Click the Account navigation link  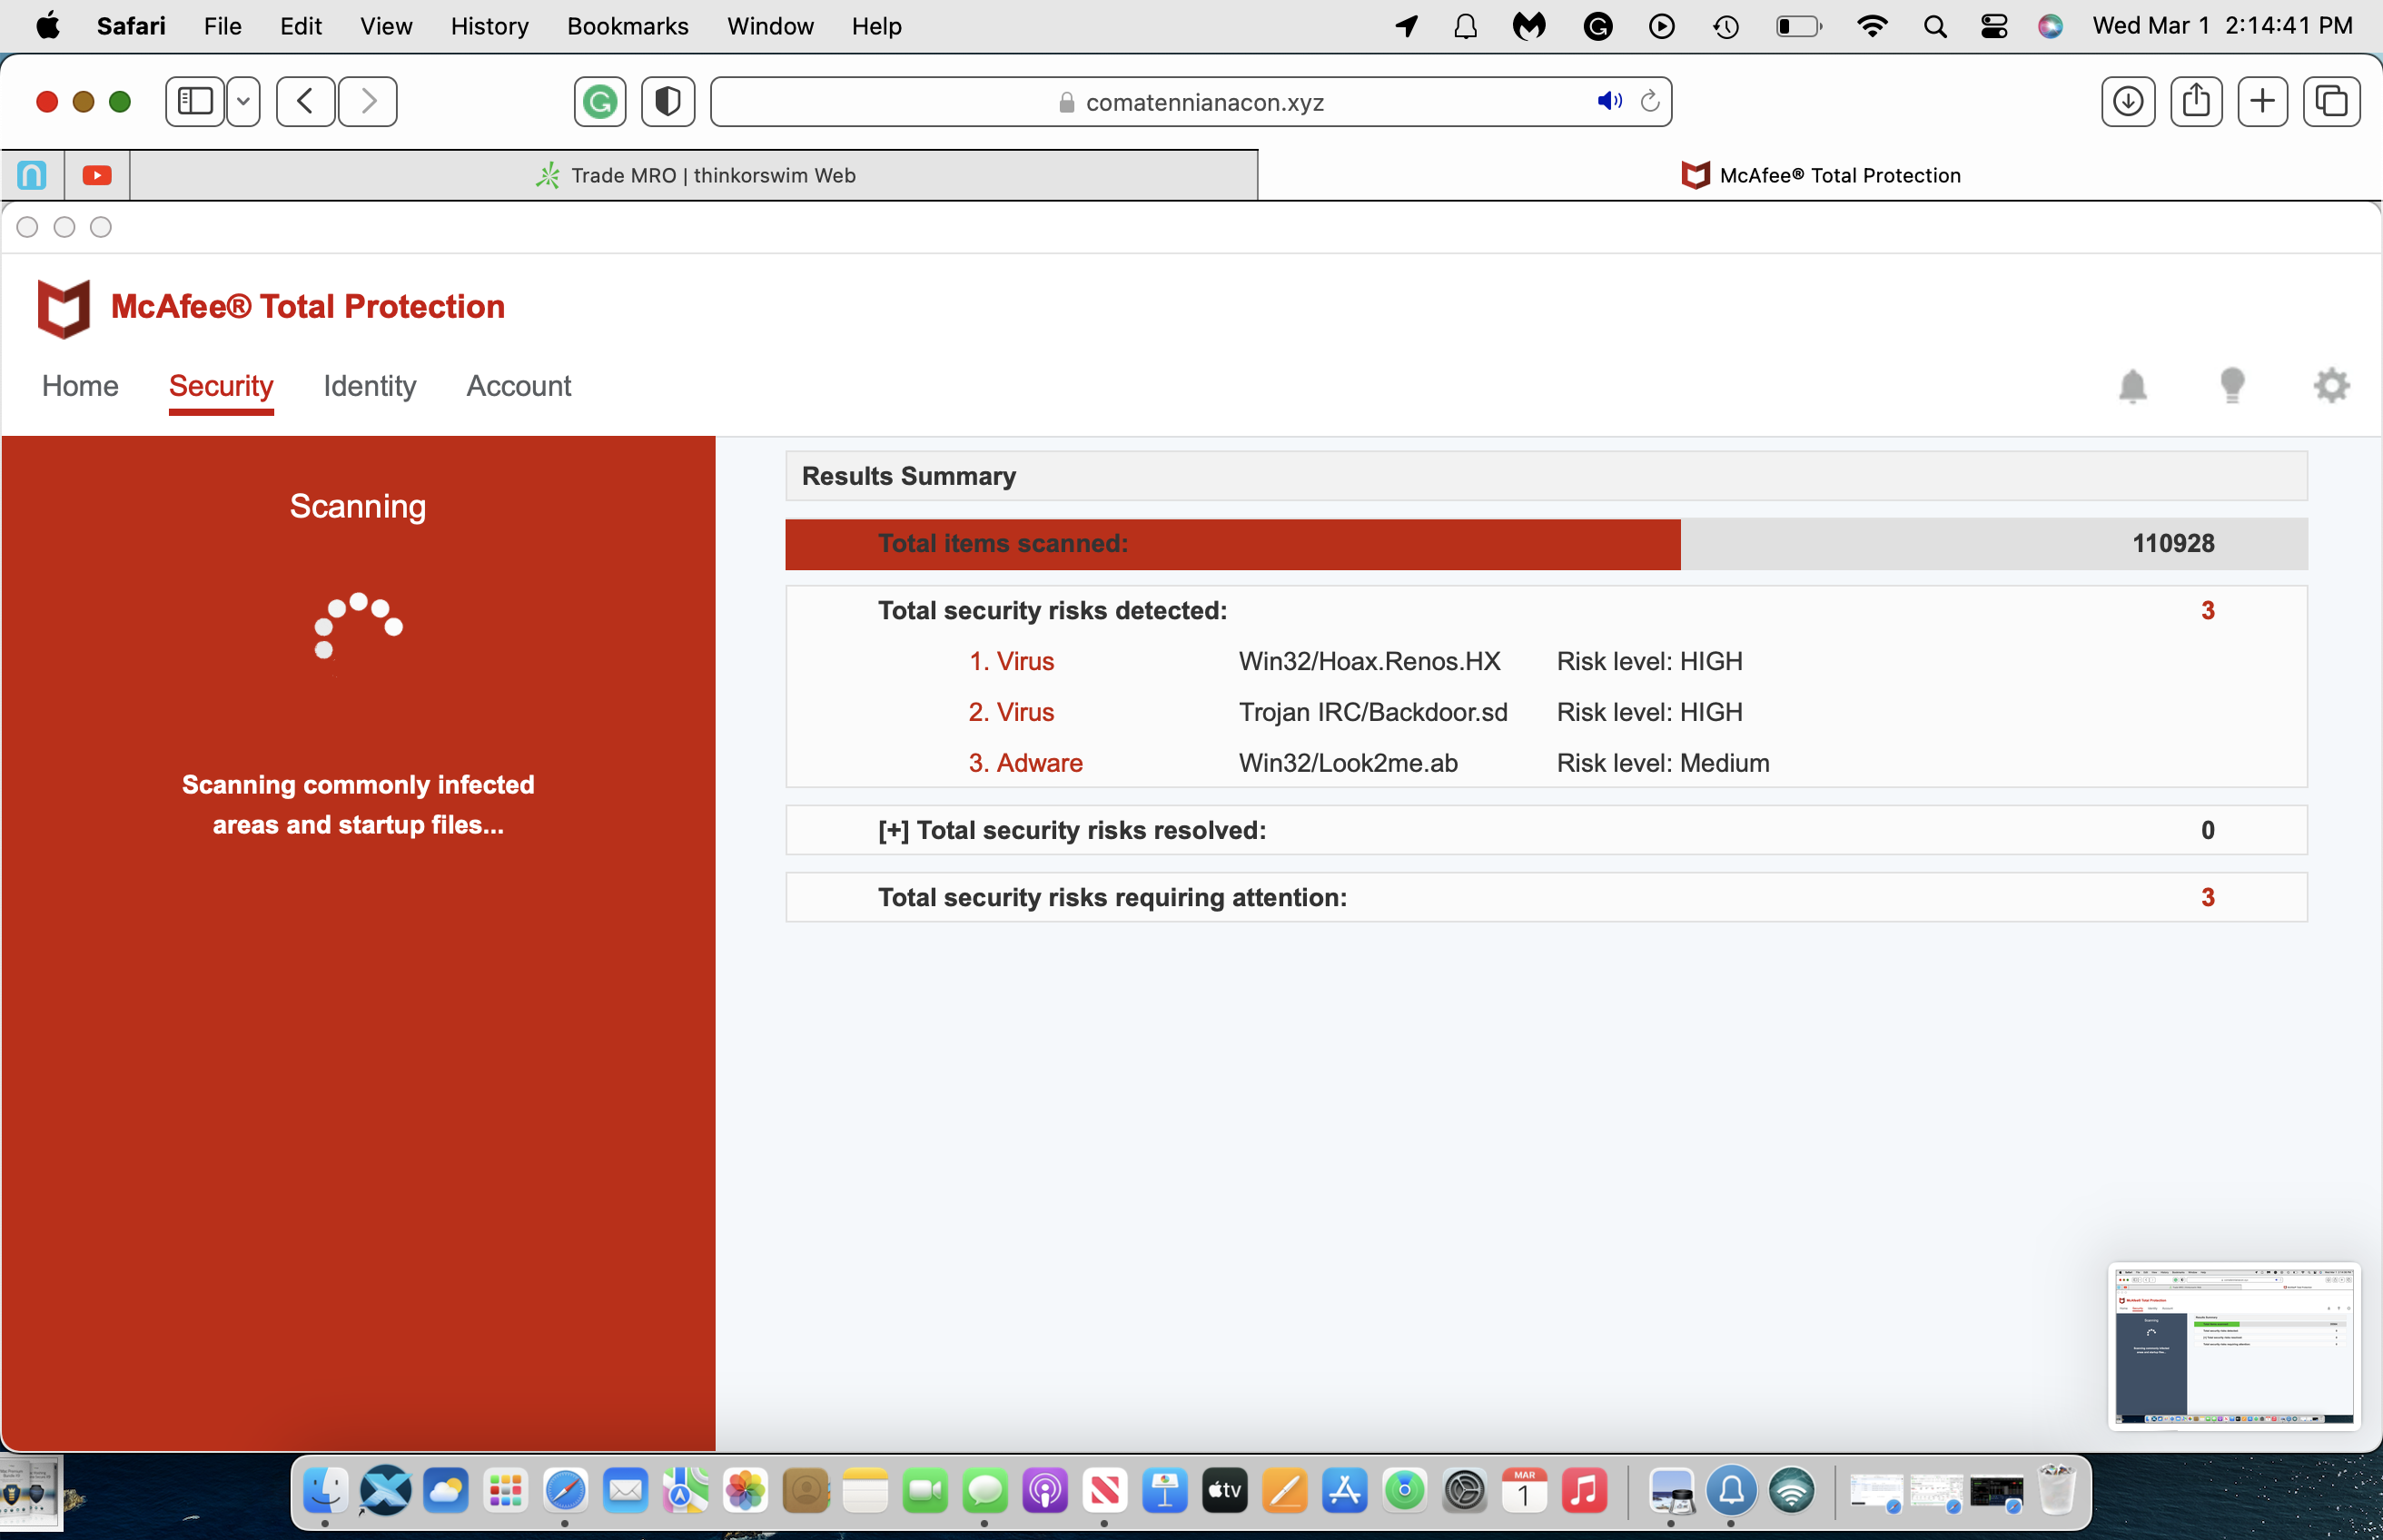518,386
